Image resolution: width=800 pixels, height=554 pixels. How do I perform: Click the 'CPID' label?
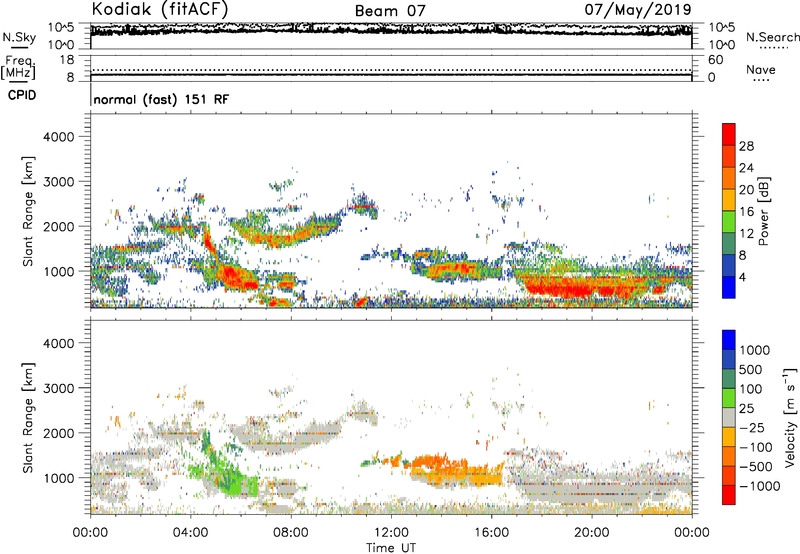[x=22, y=95]
